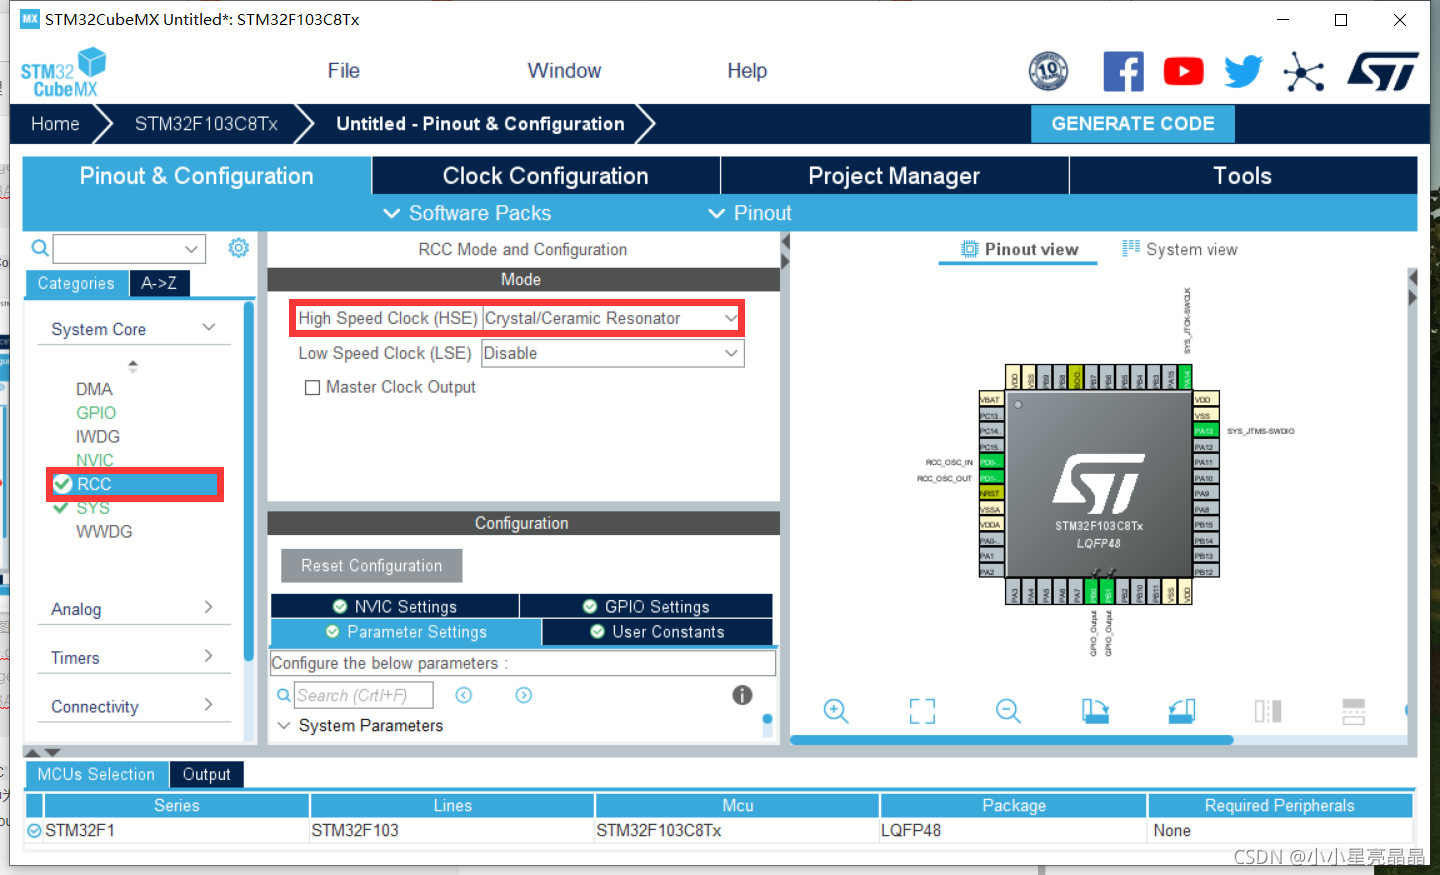Screen dimensions: 1440x875
Task: Switch to the Clock Configuration tab
Action: 546,176
